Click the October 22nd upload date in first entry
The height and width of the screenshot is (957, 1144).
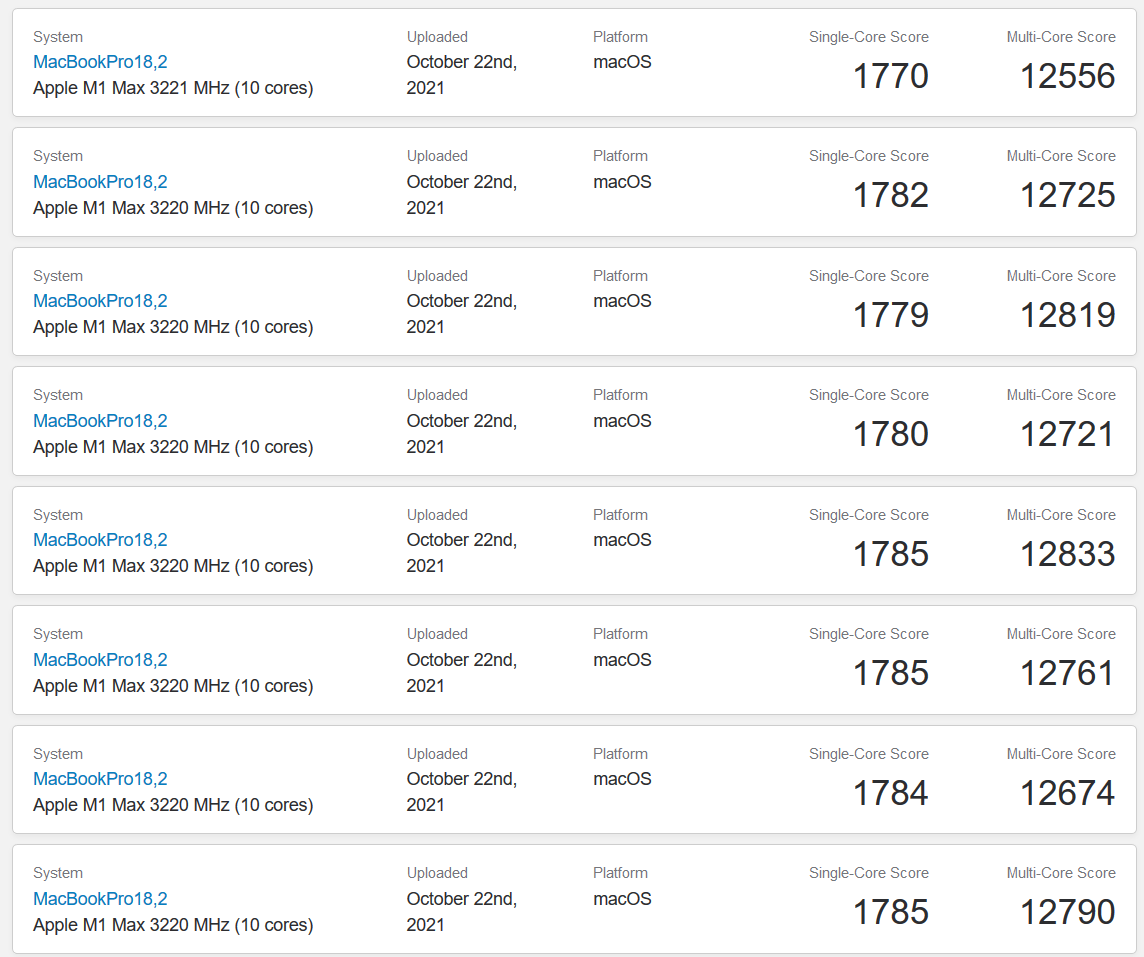click(461, 74)
